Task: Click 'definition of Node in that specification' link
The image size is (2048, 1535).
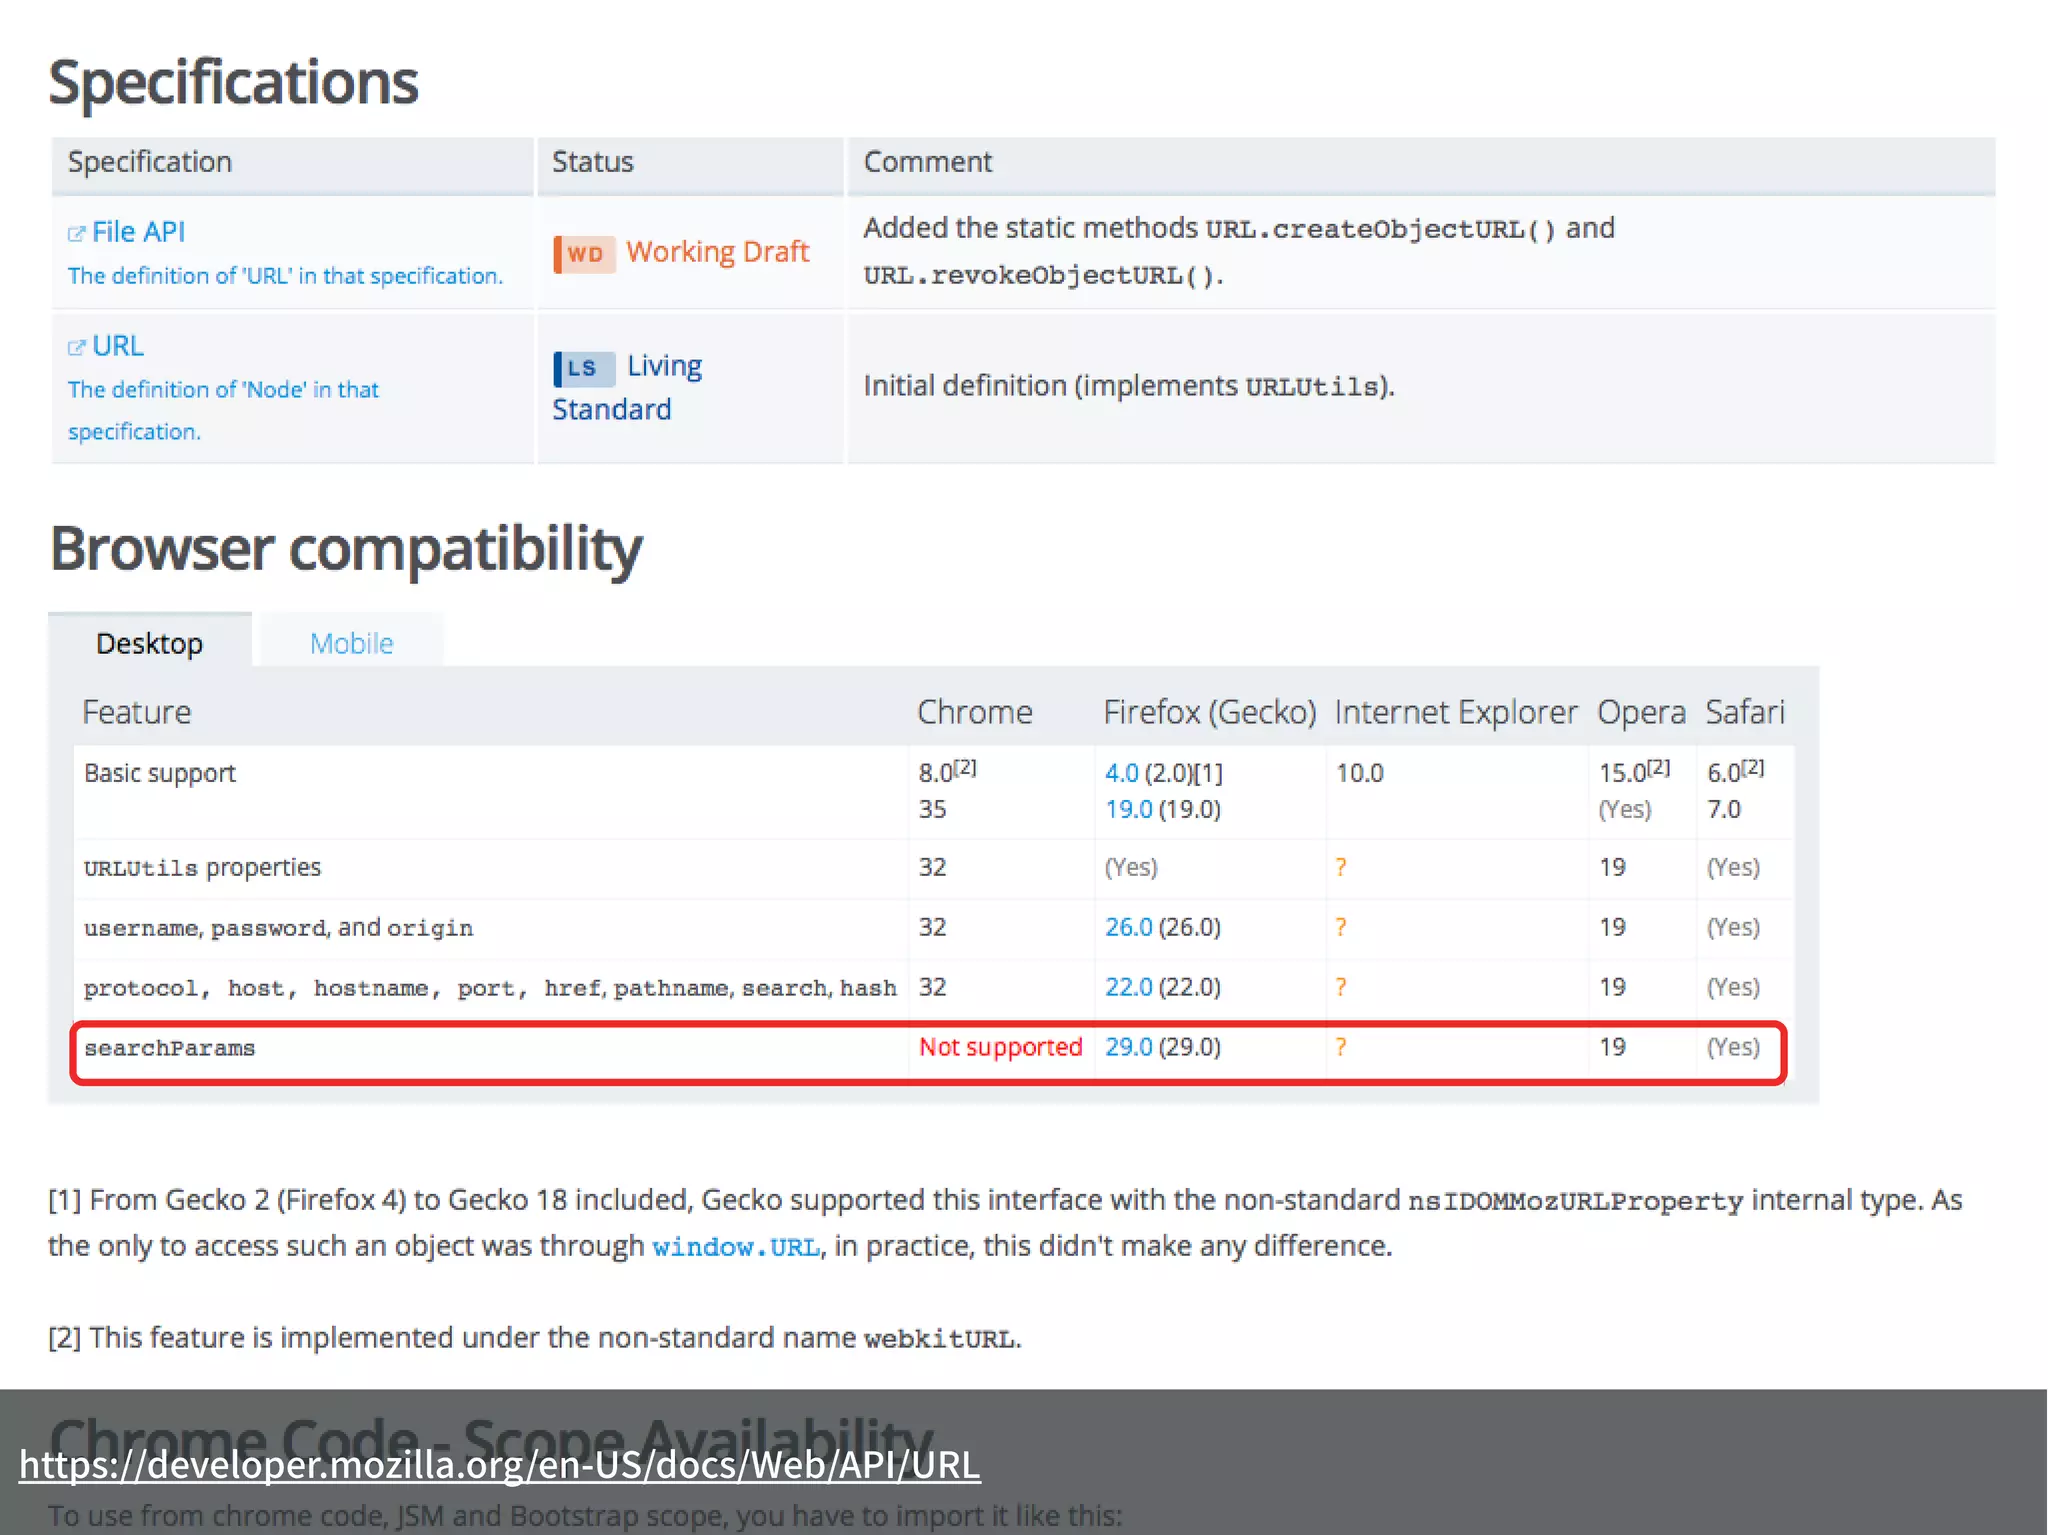Action: coord(223,390)
